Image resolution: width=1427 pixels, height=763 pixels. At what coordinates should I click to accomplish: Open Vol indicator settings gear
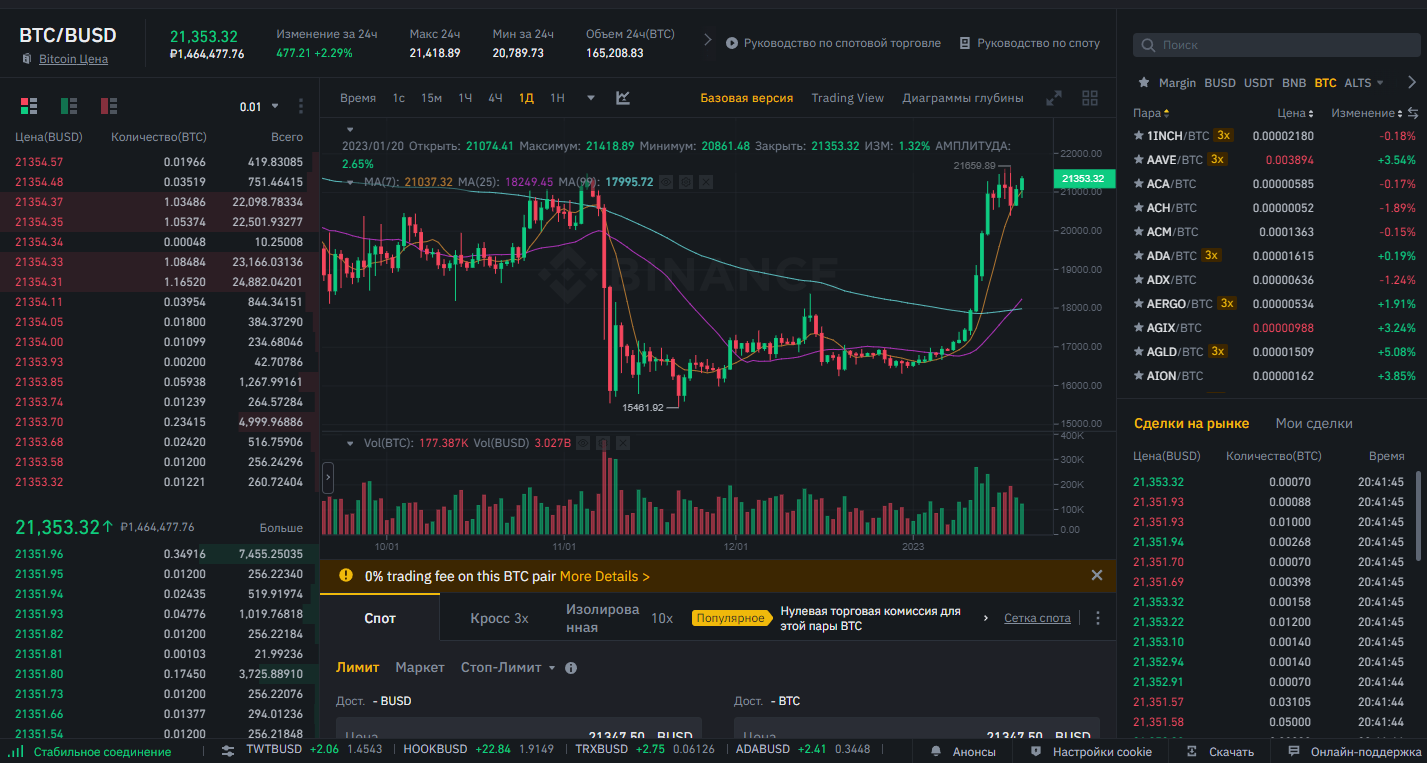pyautogui.click(x=603, y=443)
